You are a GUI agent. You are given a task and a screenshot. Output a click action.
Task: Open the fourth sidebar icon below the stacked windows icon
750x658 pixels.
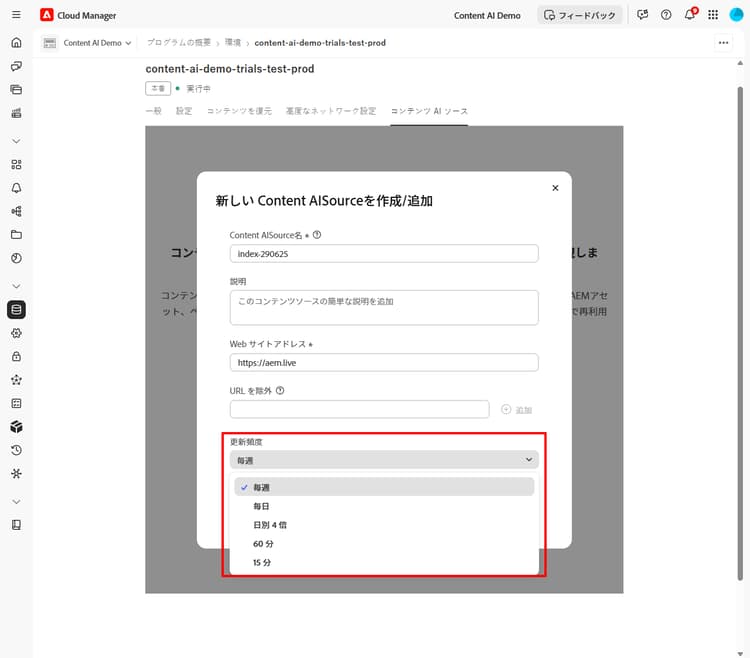[x=16, y=113]
